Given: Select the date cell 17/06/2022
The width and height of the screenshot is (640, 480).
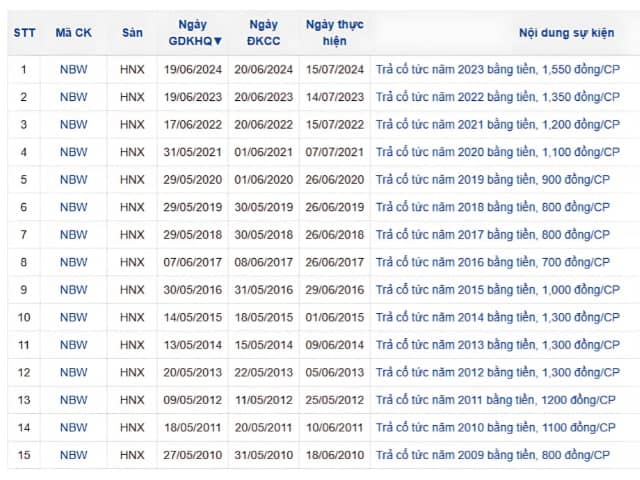Looking at the screenshot, I should pos(193,124).
